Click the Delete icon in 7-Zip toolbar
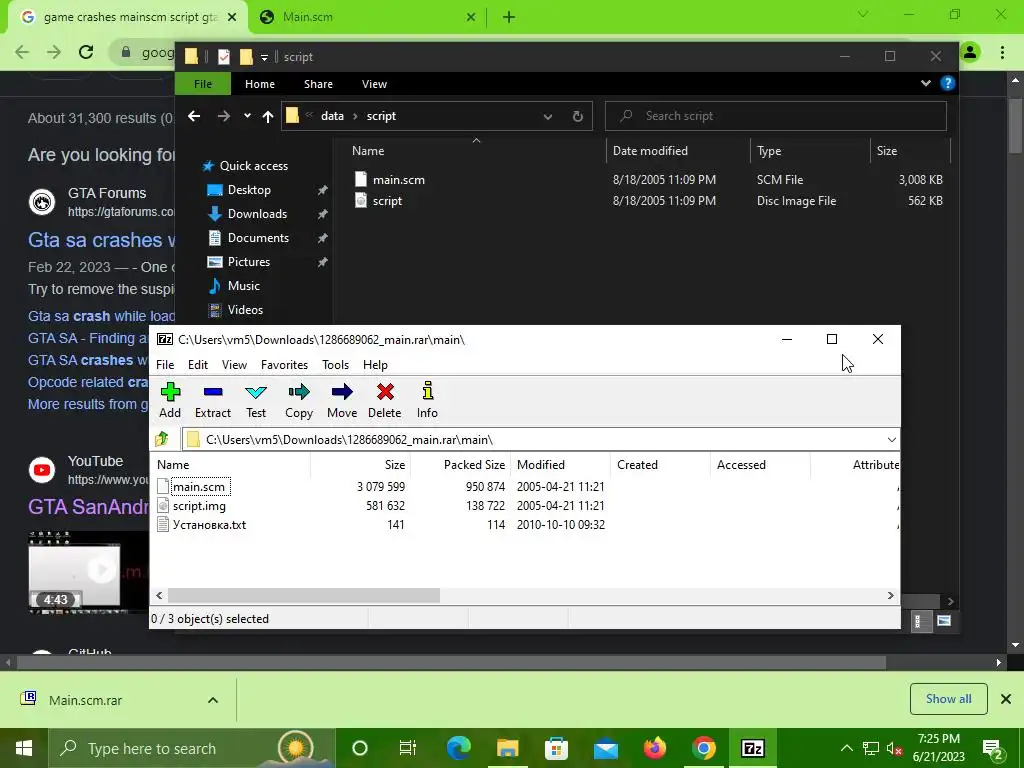Image resolution: width=1024 pixels, height=768 pixels. pos(385,400)
